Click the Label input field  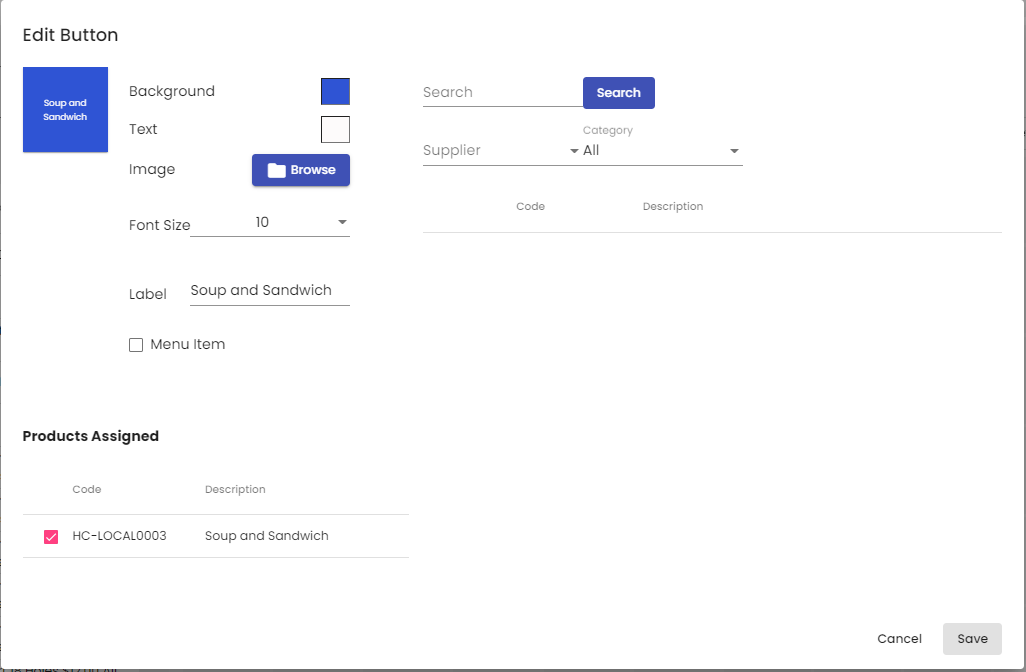click(270, 291)
